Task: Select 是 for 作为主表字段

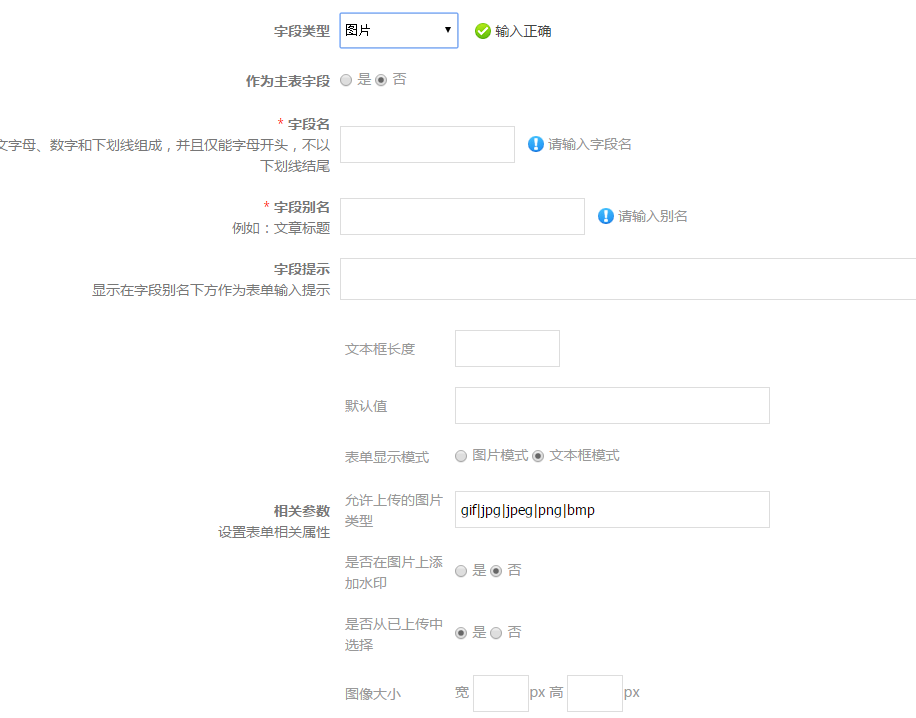Action: [x=346, y=80]
